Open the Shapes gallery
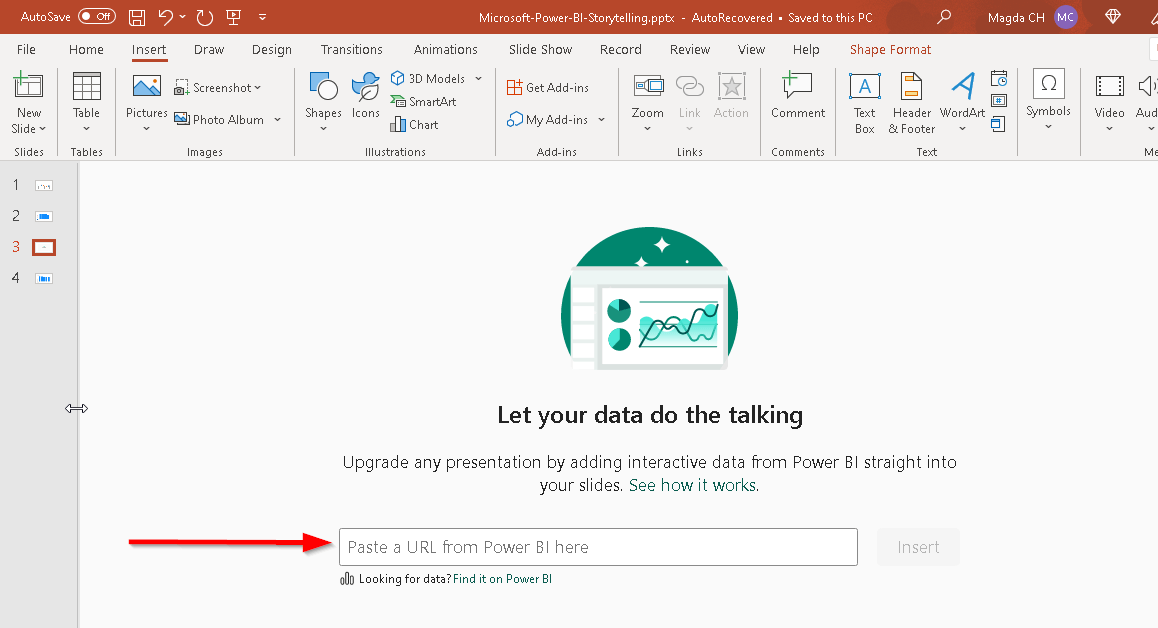The width and height of the screenshot is (1158, 628). pos(323,103)
